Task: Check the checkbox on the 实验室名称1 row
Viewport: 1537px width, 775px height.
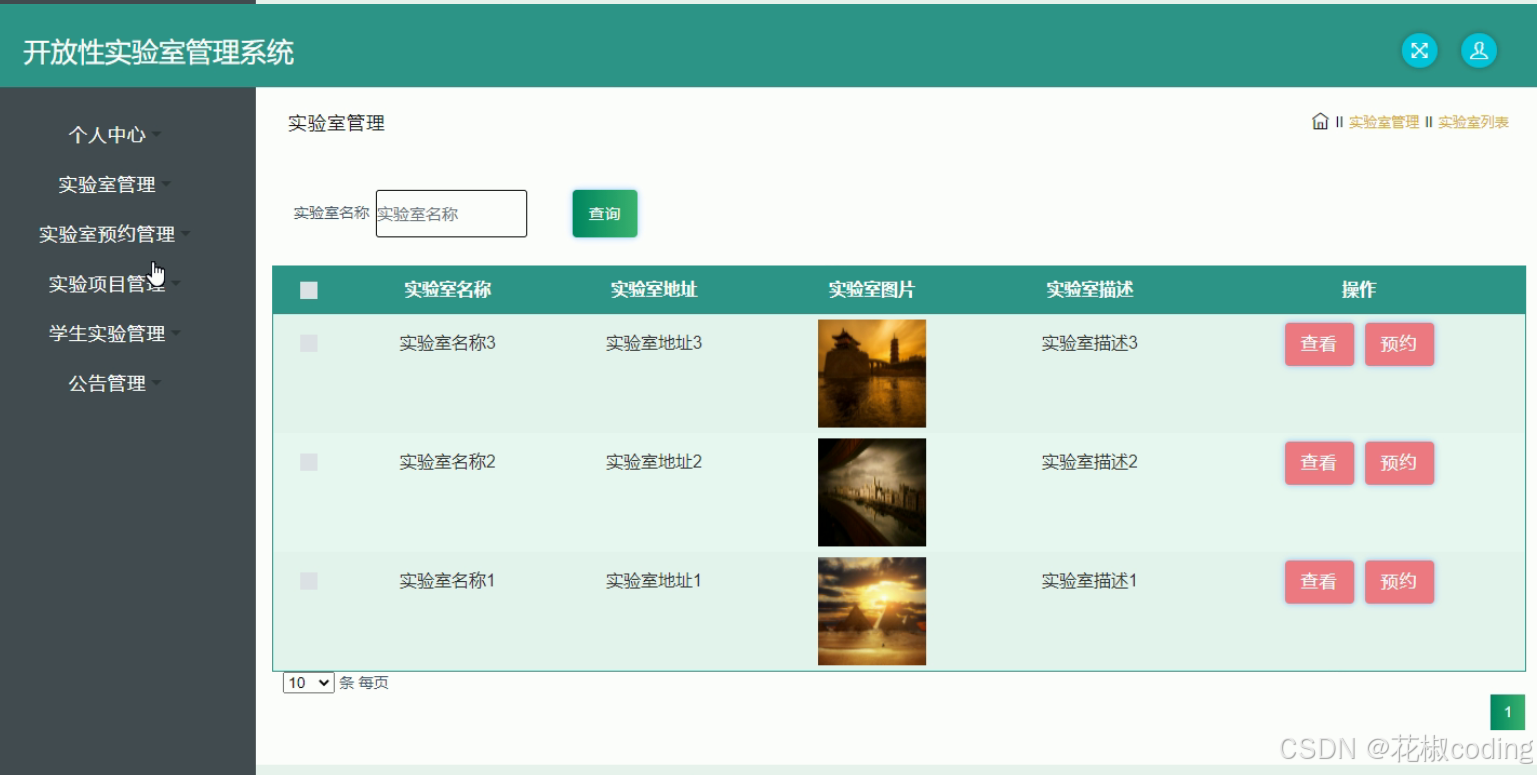Action: (x=308, y=580)
